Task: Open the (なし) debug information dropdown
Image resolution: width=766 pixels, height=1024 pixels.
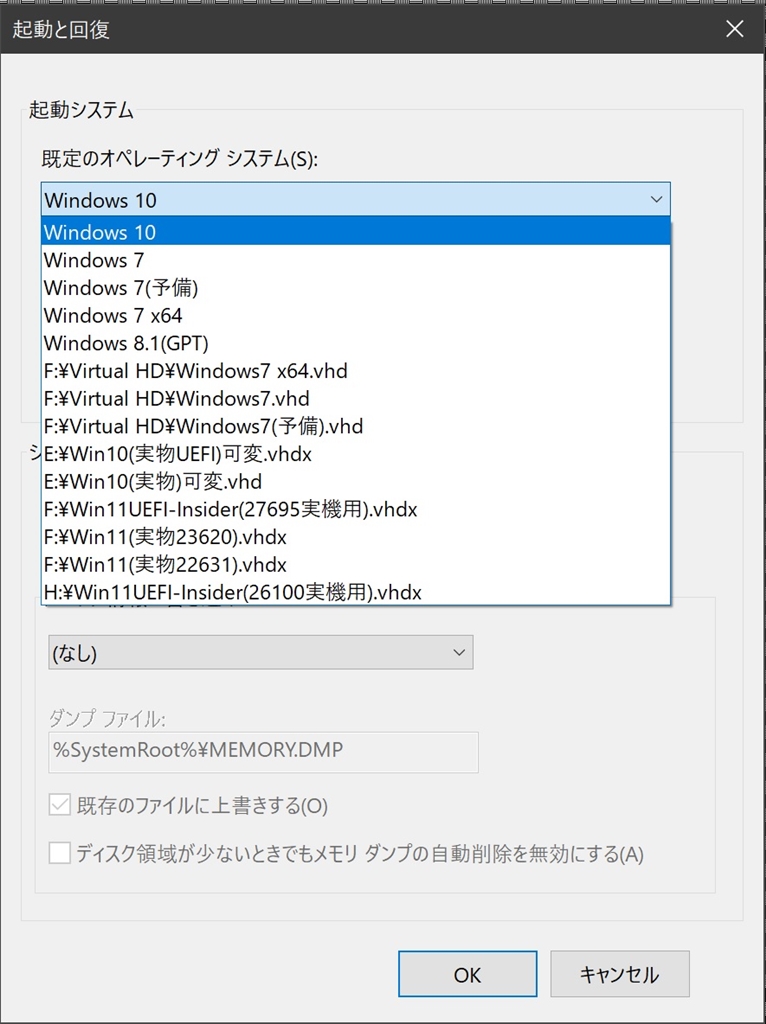Action: [261, 652]
